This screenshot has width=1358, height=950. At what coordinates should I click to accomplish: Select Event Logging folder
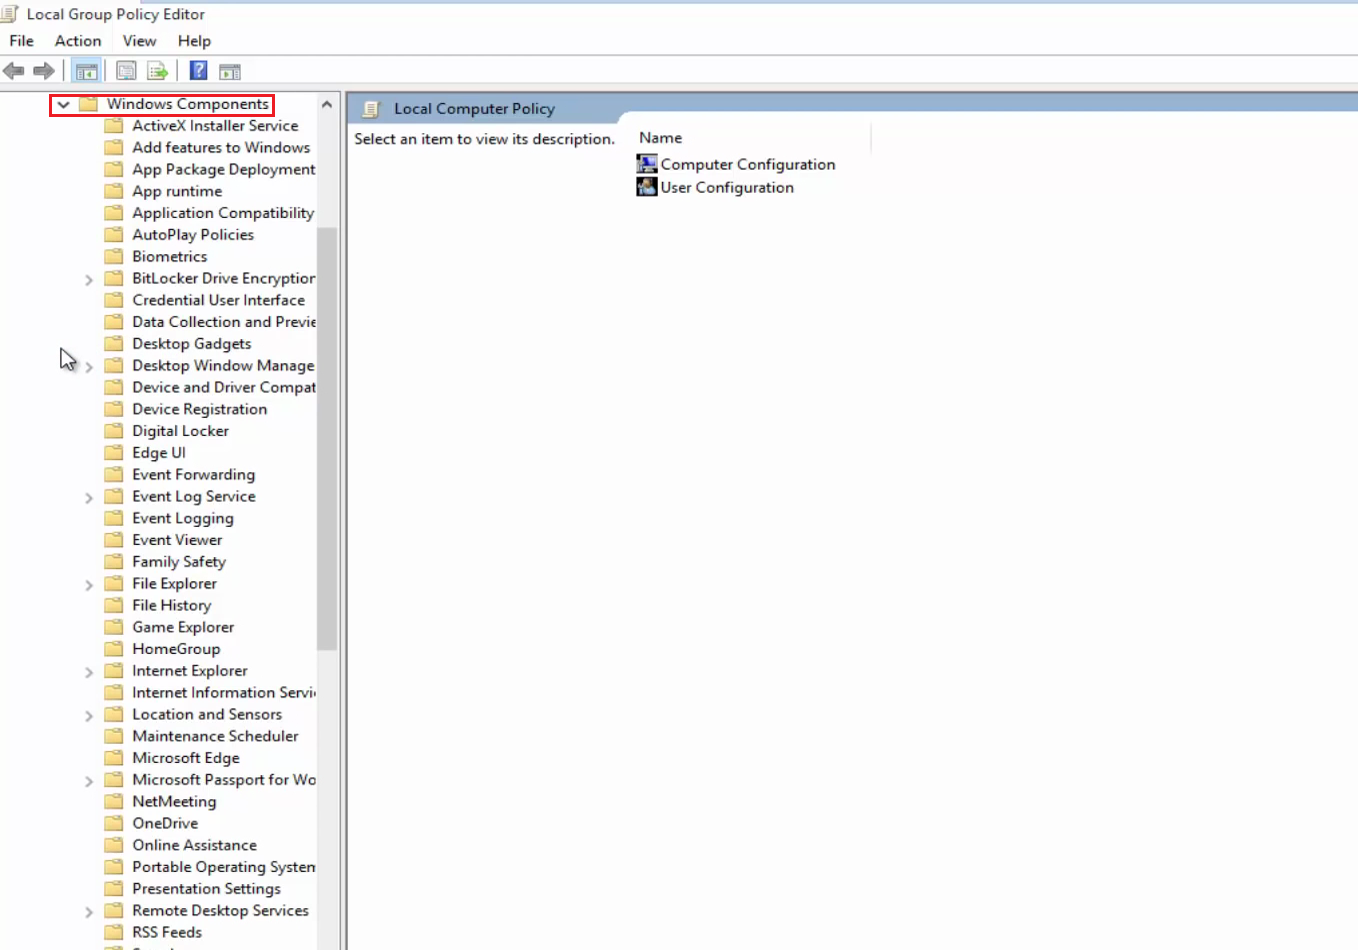[183, 518]
